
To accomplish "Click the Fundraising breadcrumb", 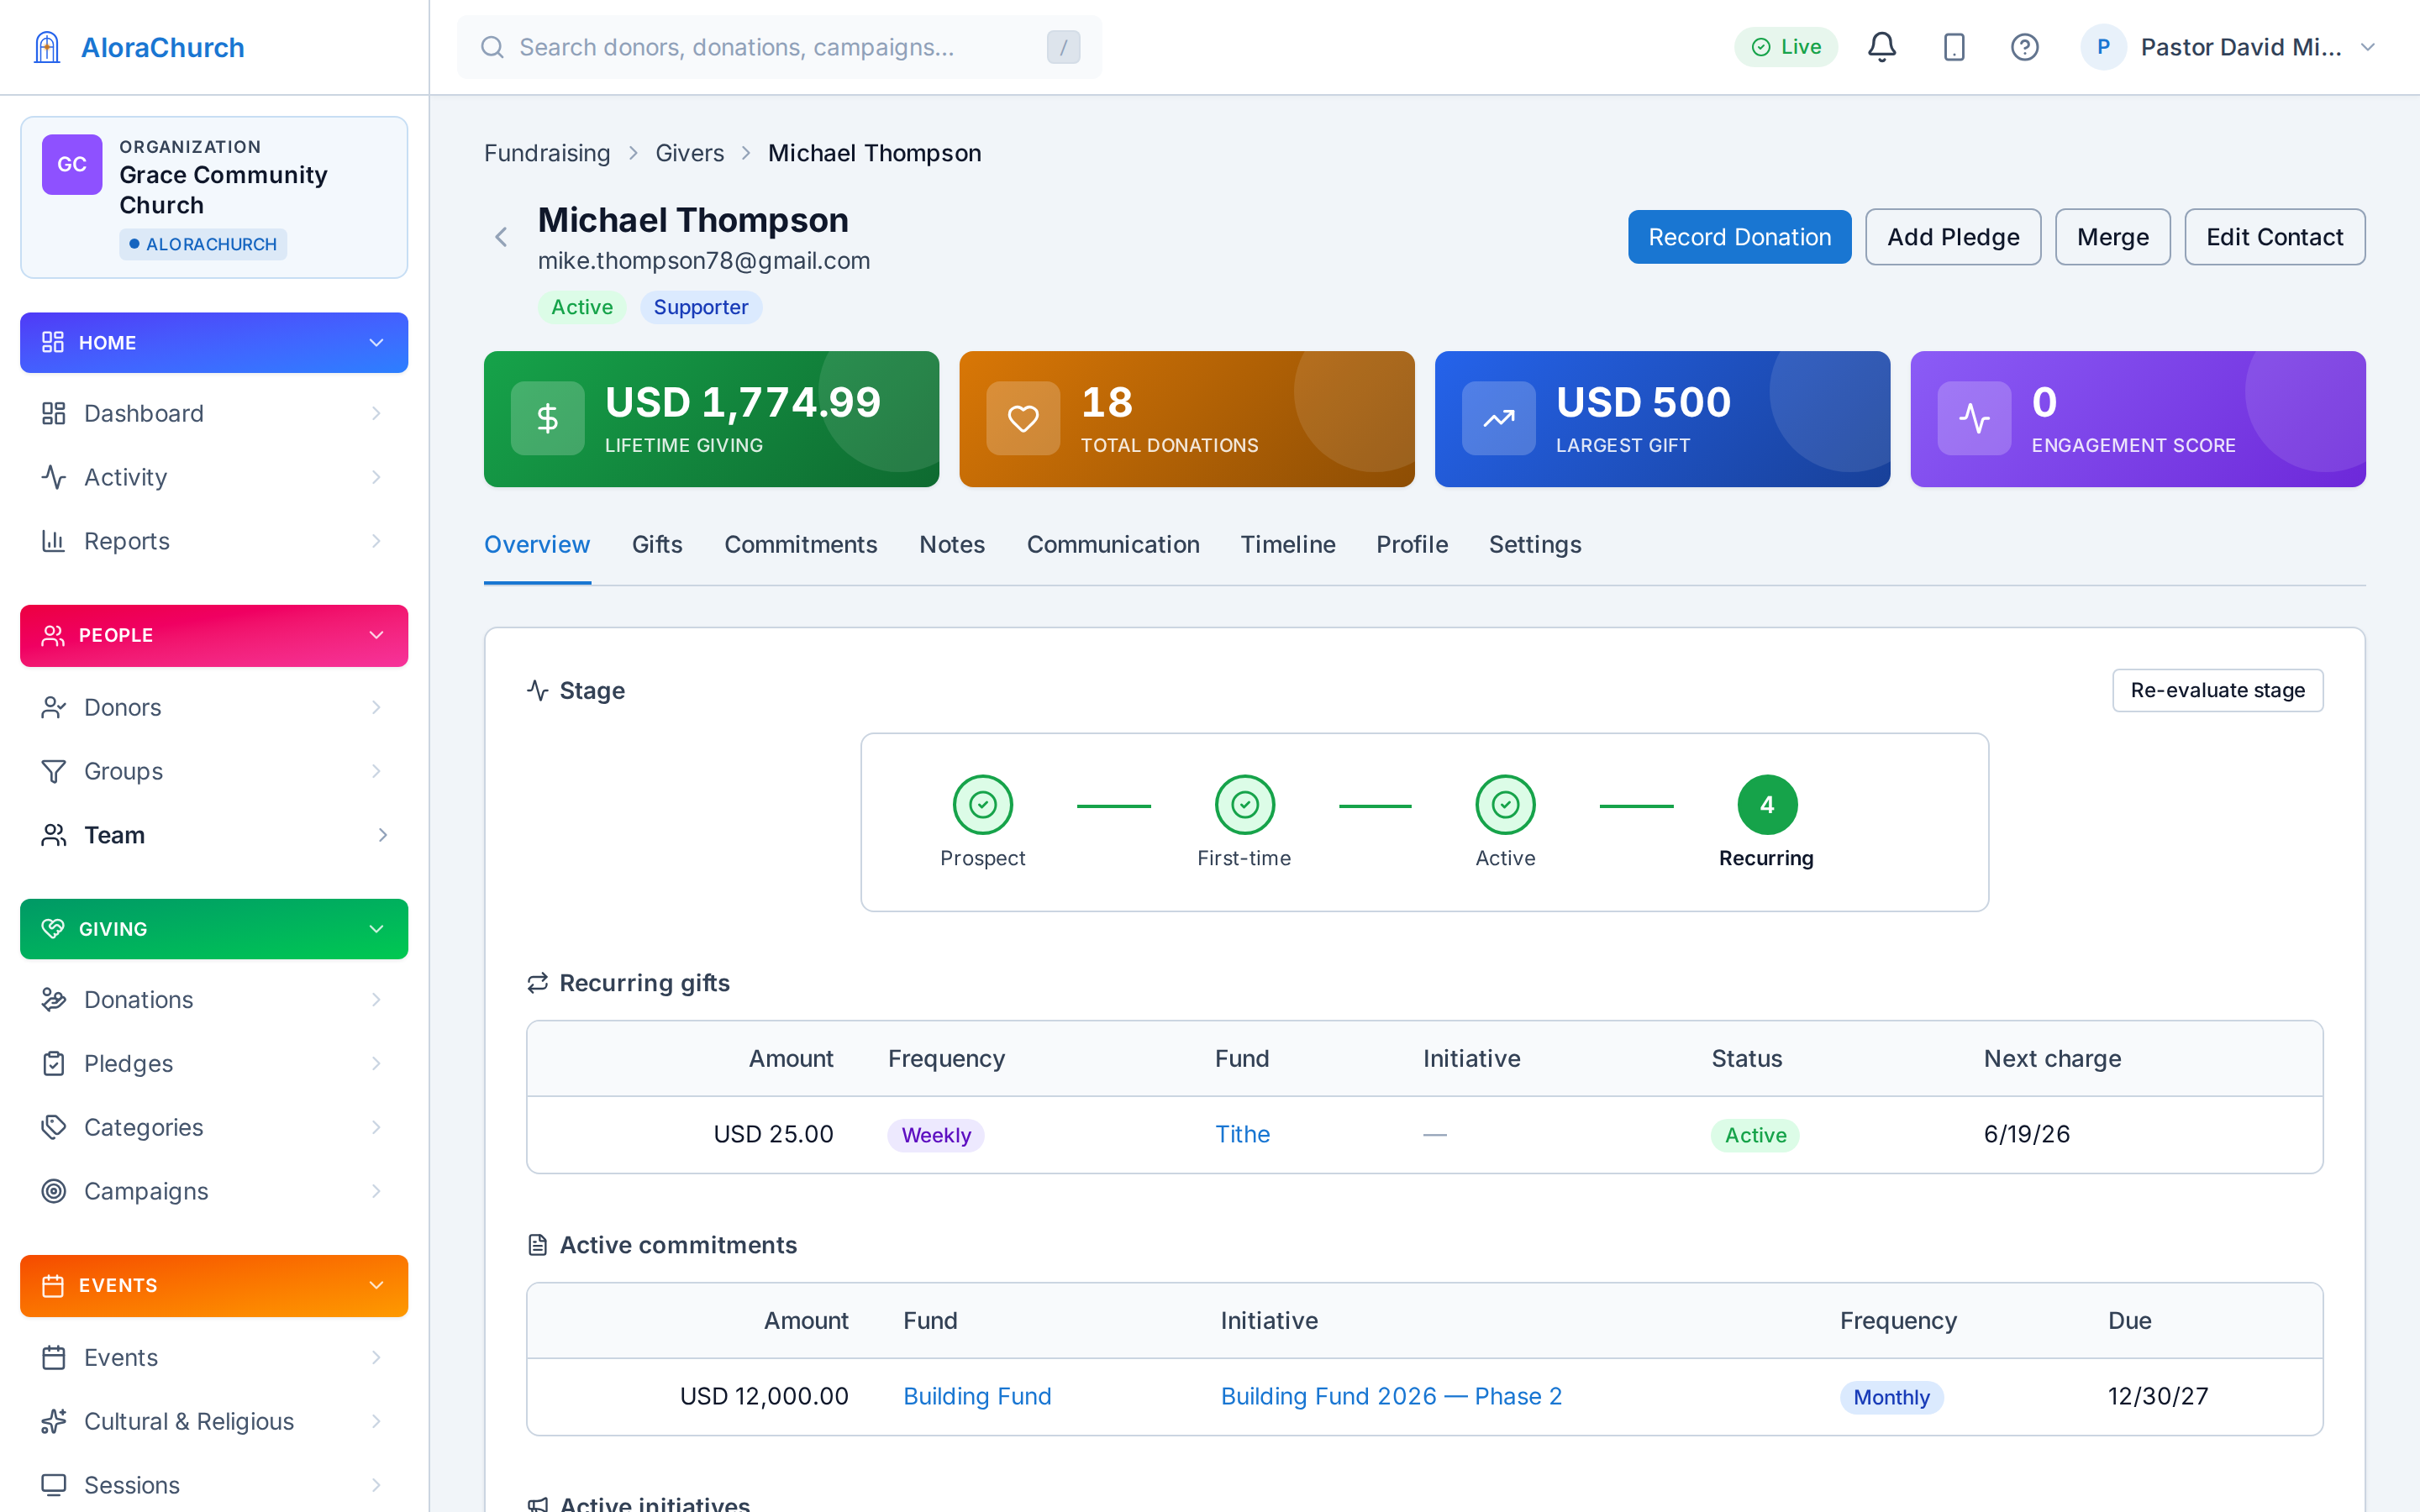I will (x=547, y=153).
